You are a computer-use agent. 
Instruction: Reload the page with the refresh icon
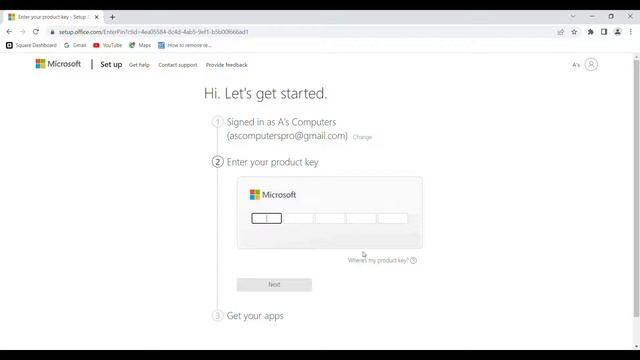point(36,32)
